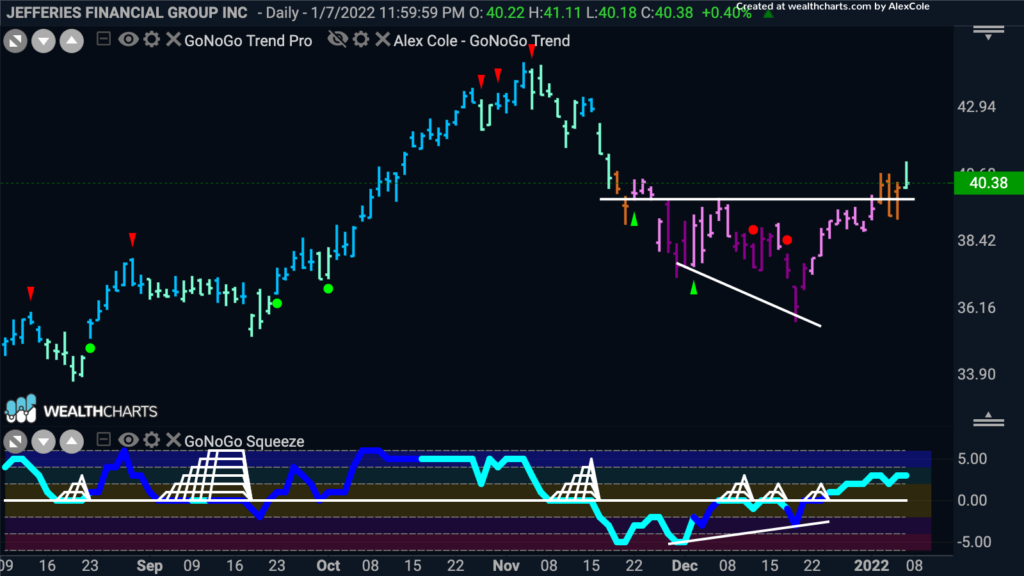This screenshot has height=576, width=1024.
Task: Remove the GoNoGo Squeeze indicator
Action: pyautogui.click(x=173, y=440)
